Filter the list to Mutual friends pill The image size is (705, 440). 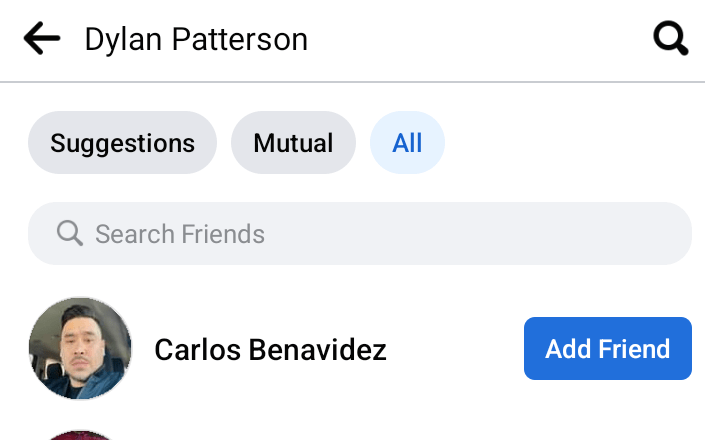click(x=293, y=143)
